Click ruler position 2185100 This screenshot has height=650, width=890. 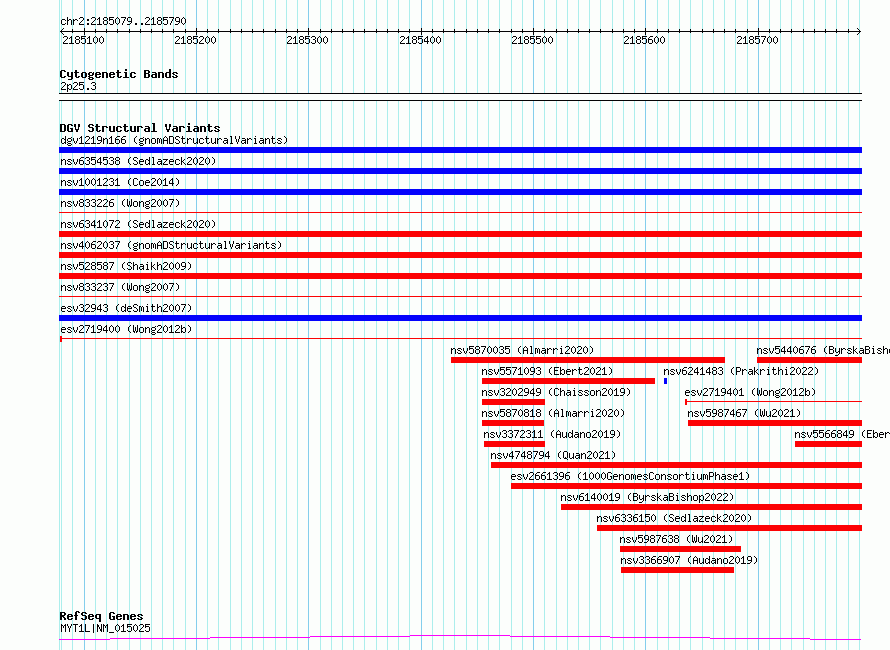coord(83,40)
